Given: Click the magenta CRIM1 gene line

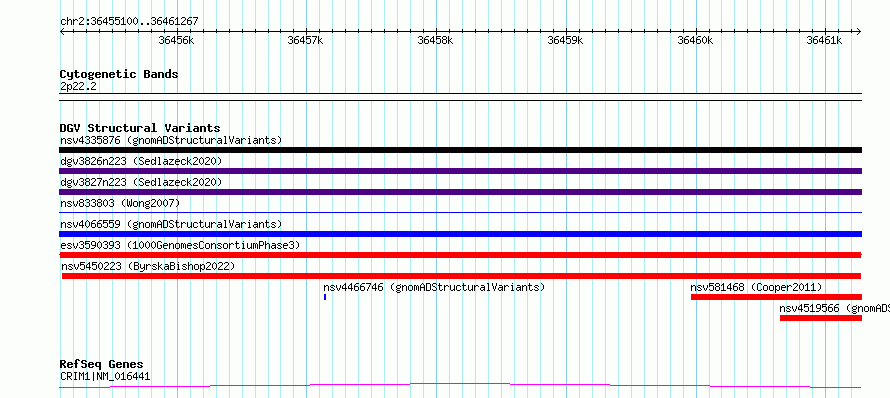Looking at the screenshot, I should click(460, 386).
